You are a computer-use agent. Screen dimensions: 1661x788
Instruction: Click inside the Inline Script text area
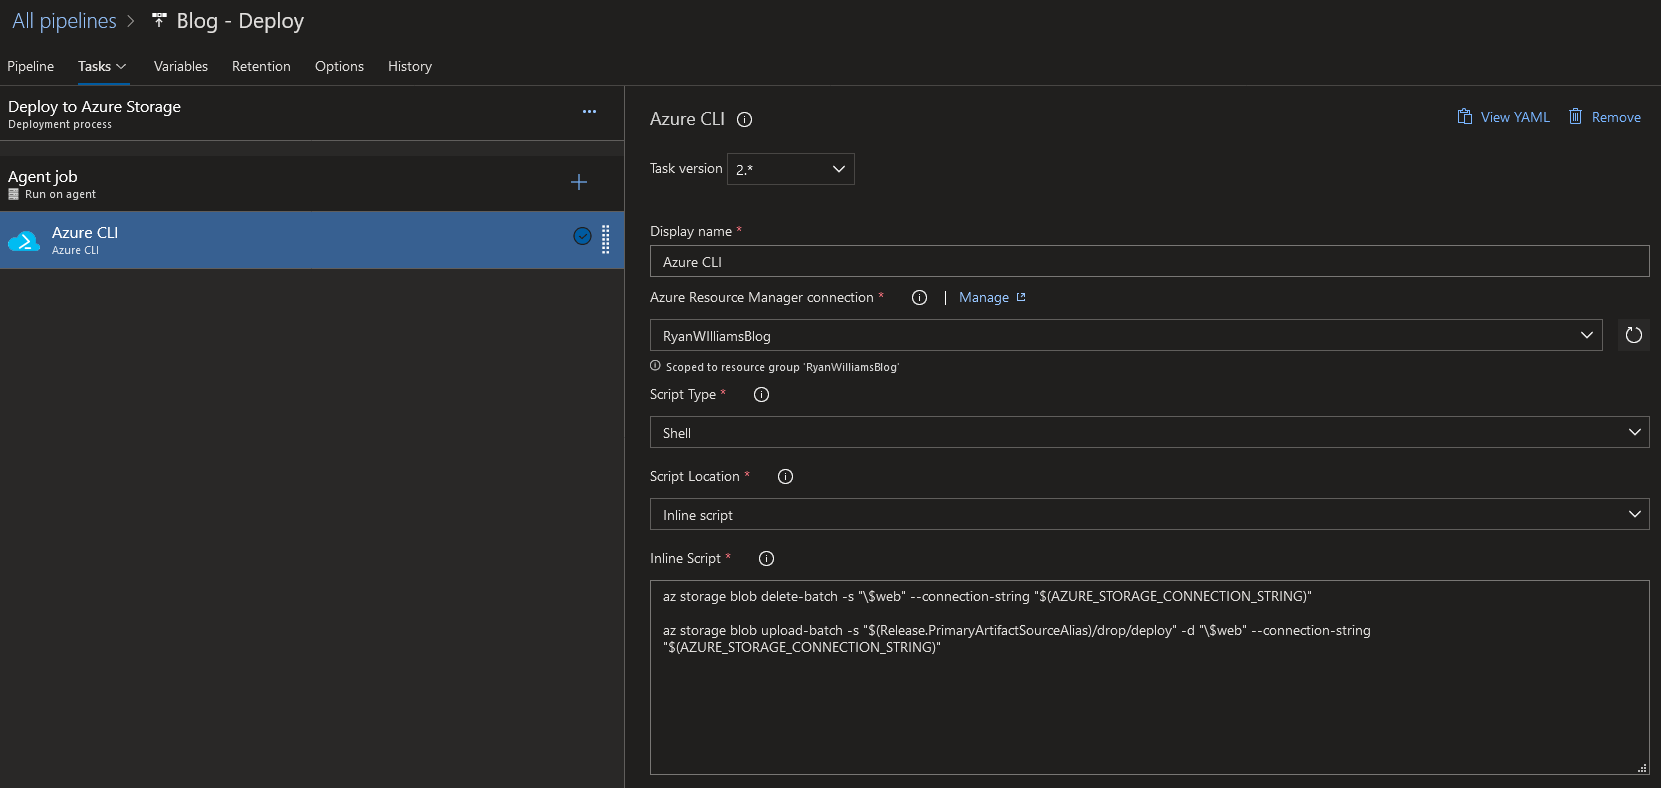(x=1149, y=677)
